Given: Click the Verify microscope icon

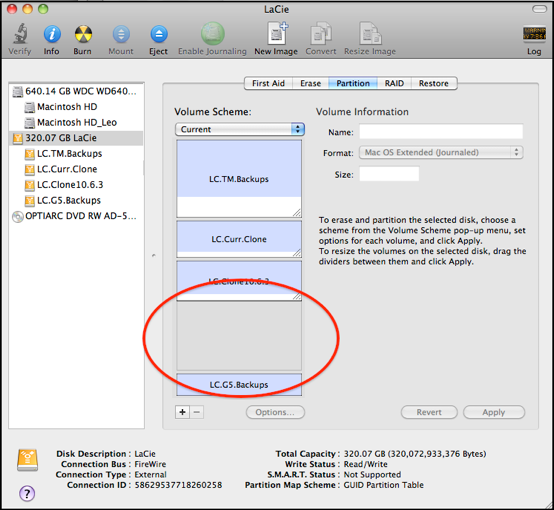Looking at the screenshot, I should pyautogui.click(x=20, y=34).
